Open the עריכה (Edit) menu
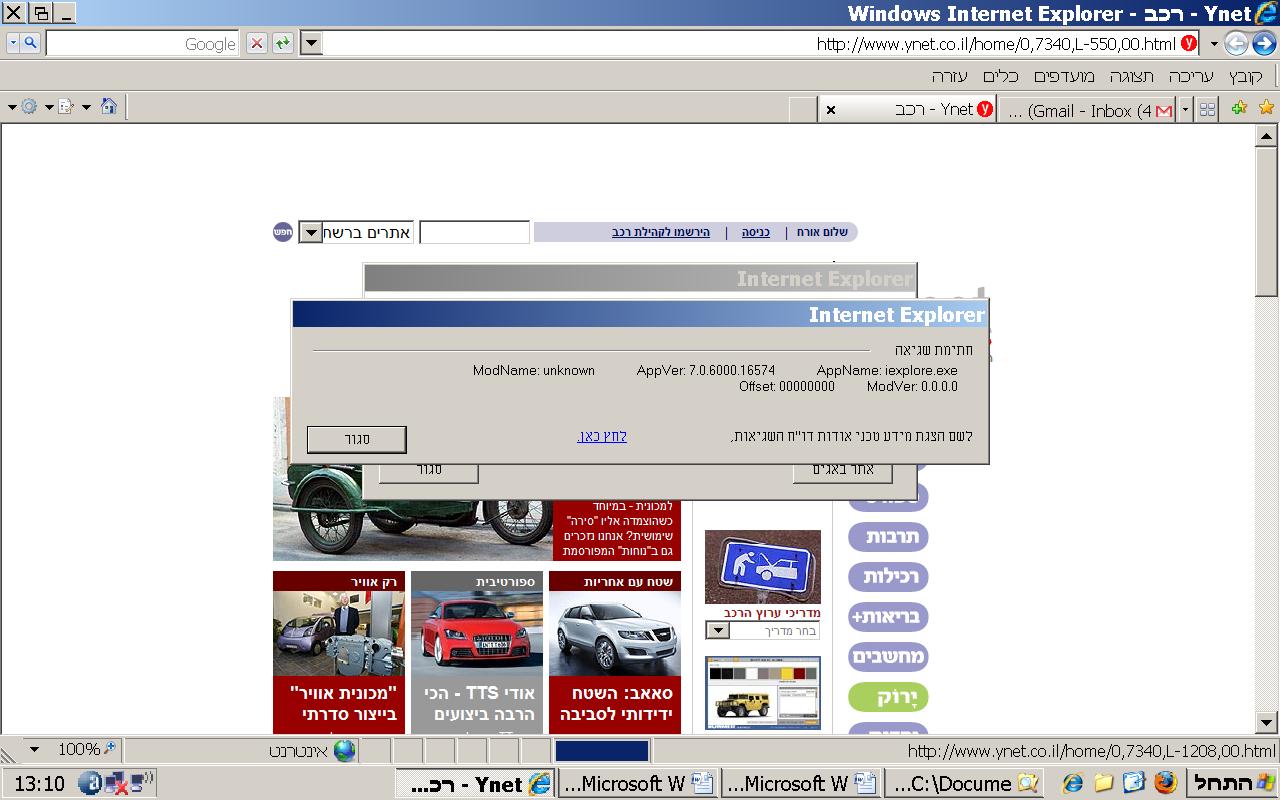 coord(1190,76)
